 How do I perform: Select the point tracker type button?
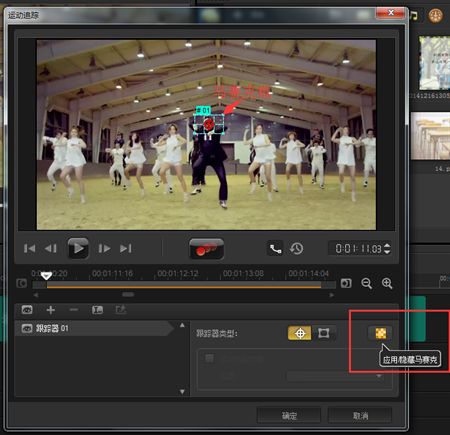pyautogui.click(x=299, y=333)
